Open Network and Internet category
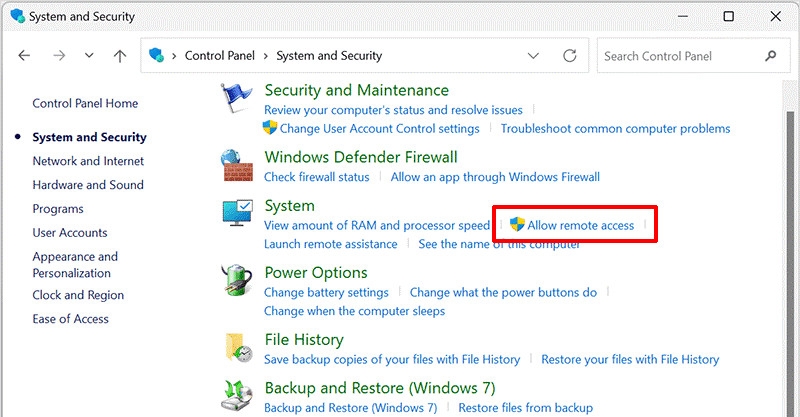The height and width of the screenshot is (417, 800). point(88,161)
